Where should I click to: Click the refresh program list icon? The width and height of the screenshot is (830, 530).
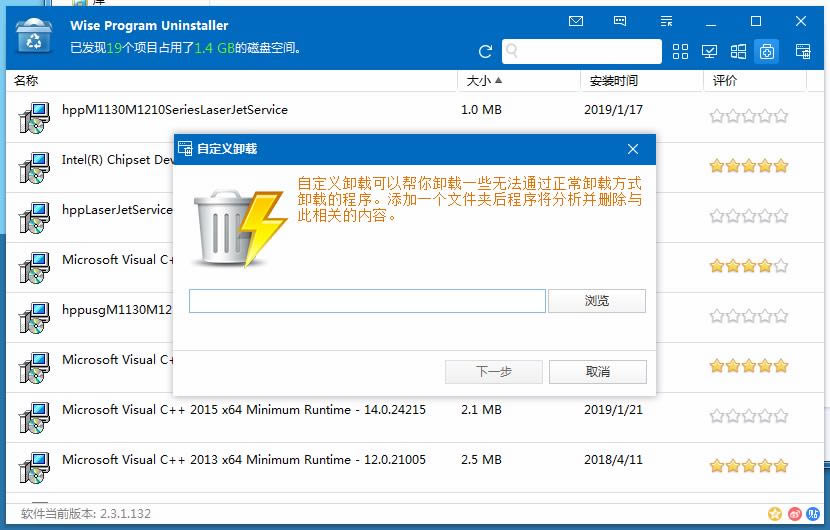pos(485,51)
